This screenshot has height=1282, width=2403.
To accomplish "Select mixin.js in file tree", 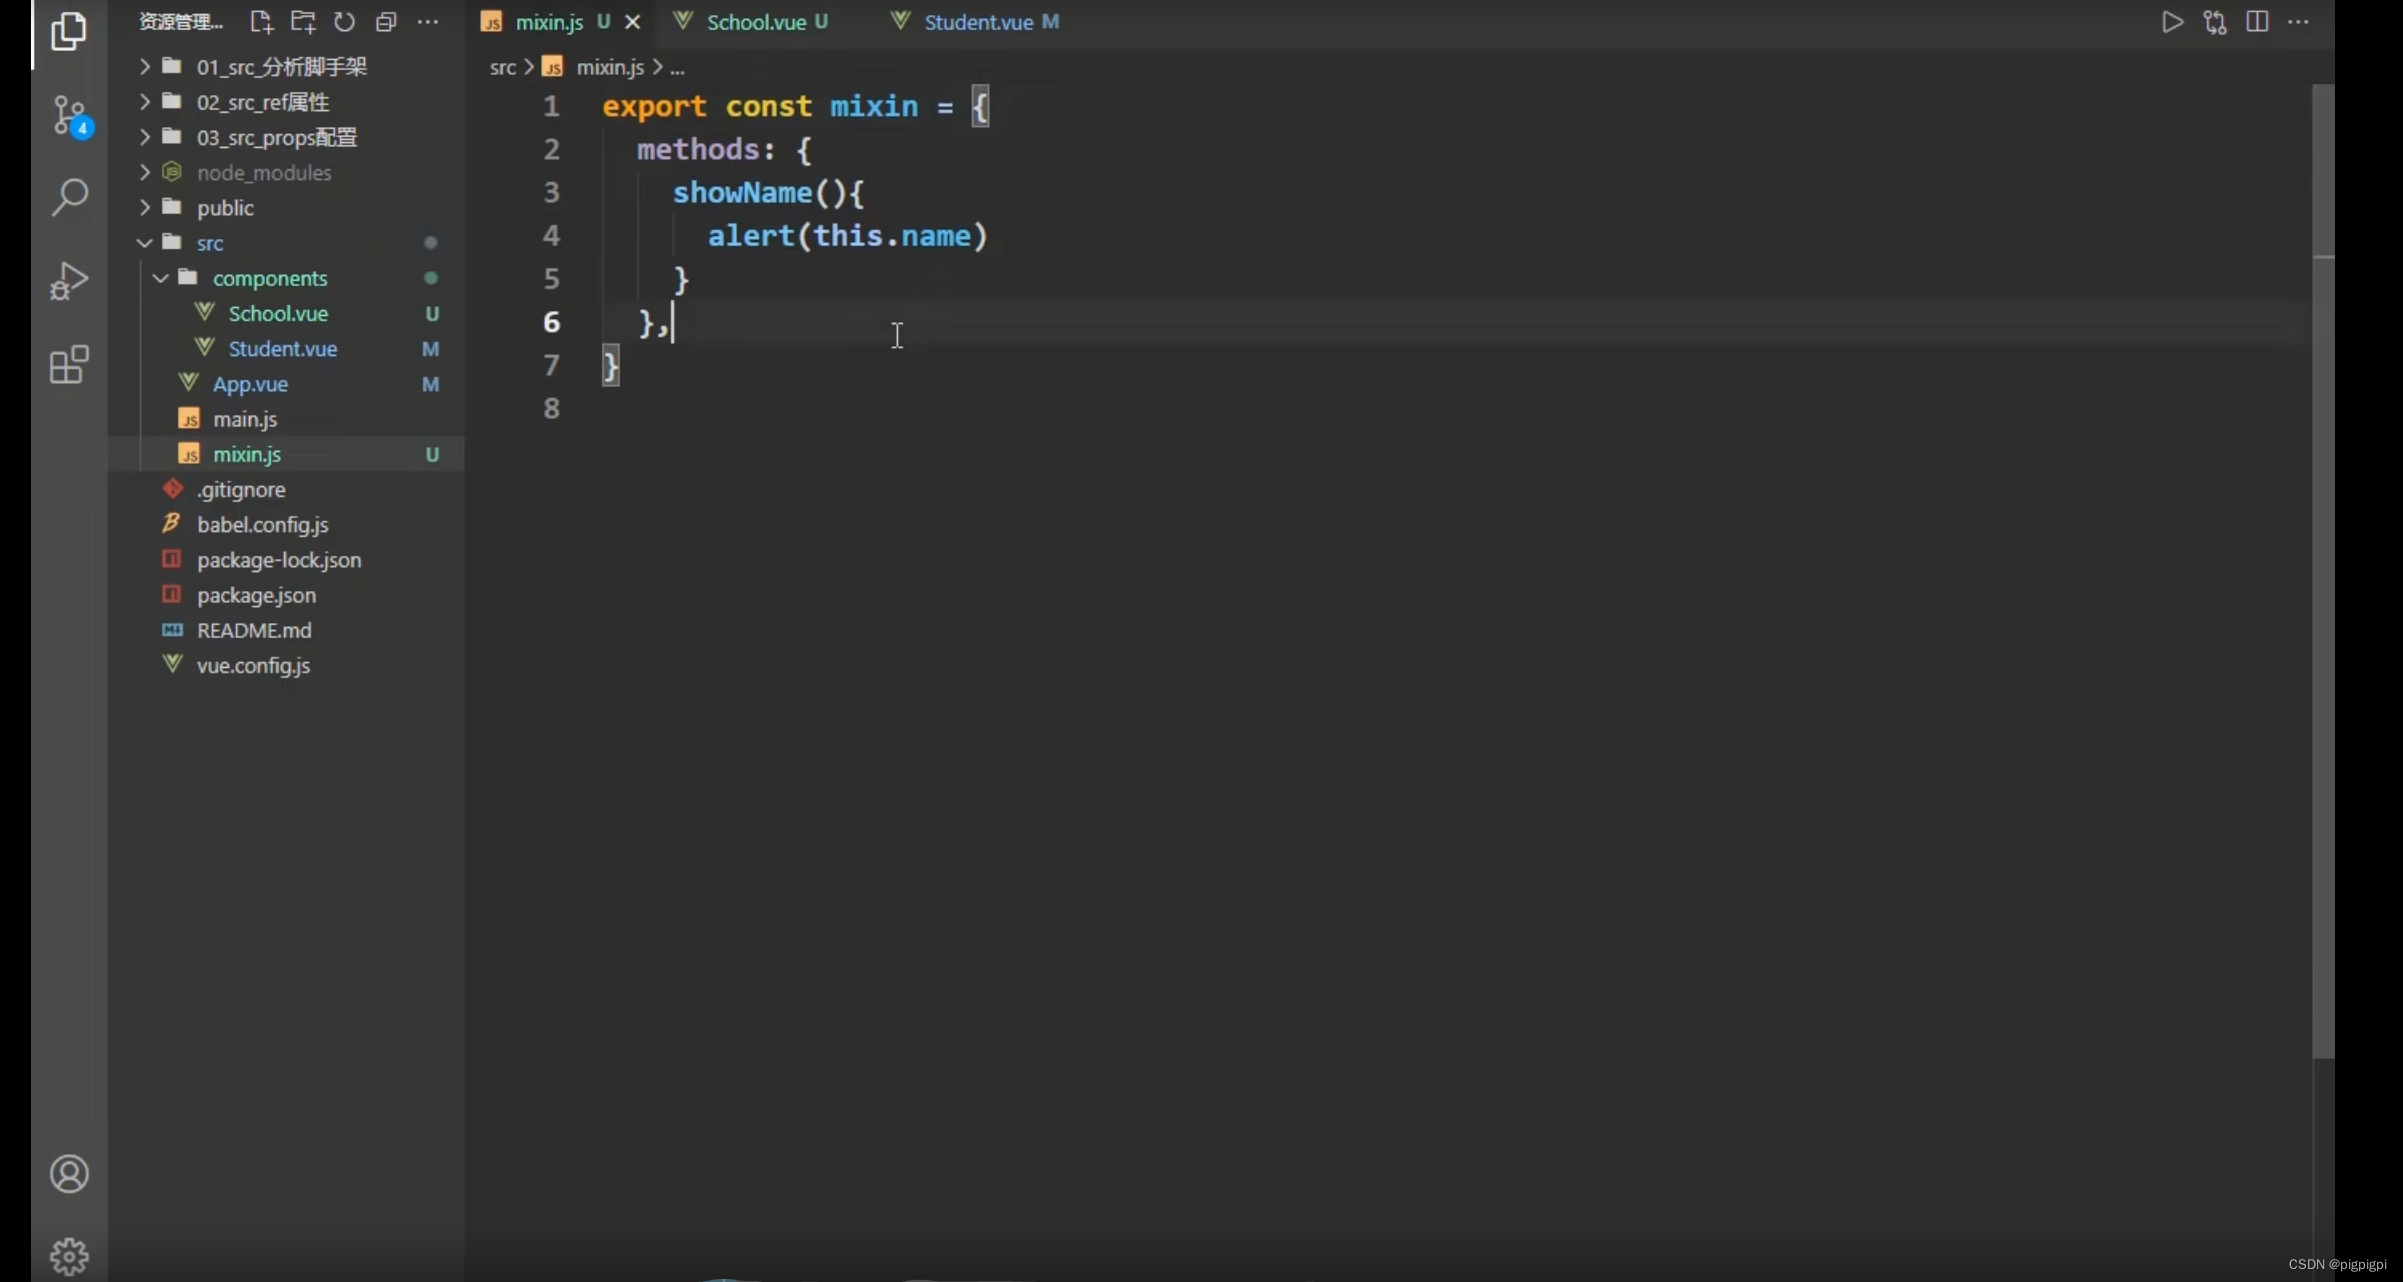I will [x=247, y=454].
